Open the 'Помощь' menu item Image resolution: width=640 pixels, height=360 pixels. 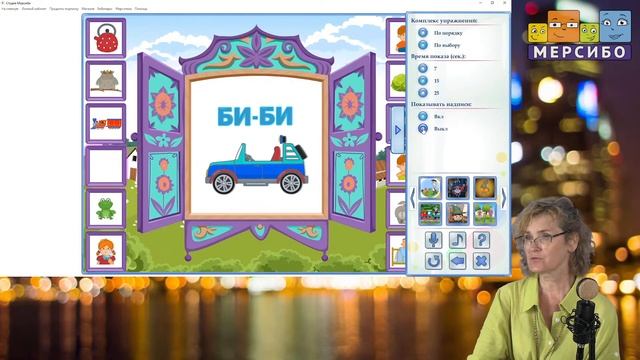[x=141, y=9]
